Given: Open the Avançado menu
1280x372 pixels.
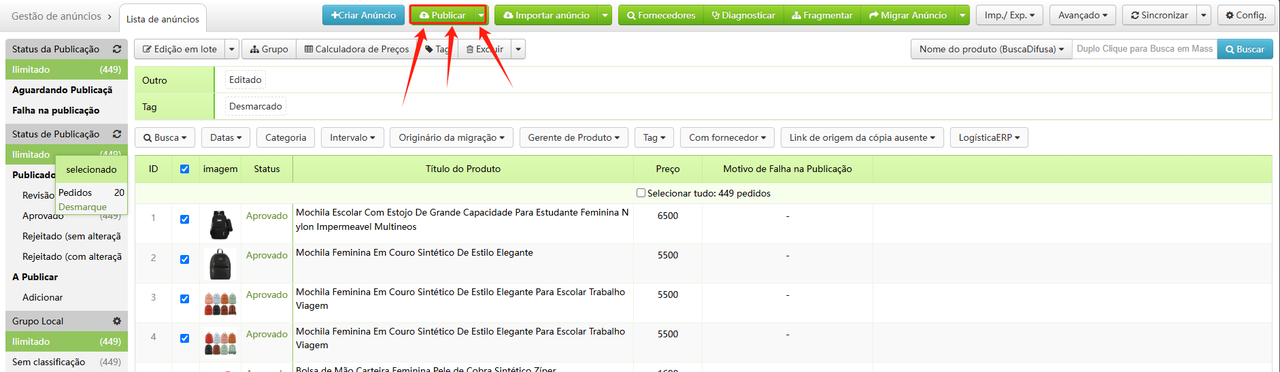Looking at the screenshot, I should (x=1083, y=16).
